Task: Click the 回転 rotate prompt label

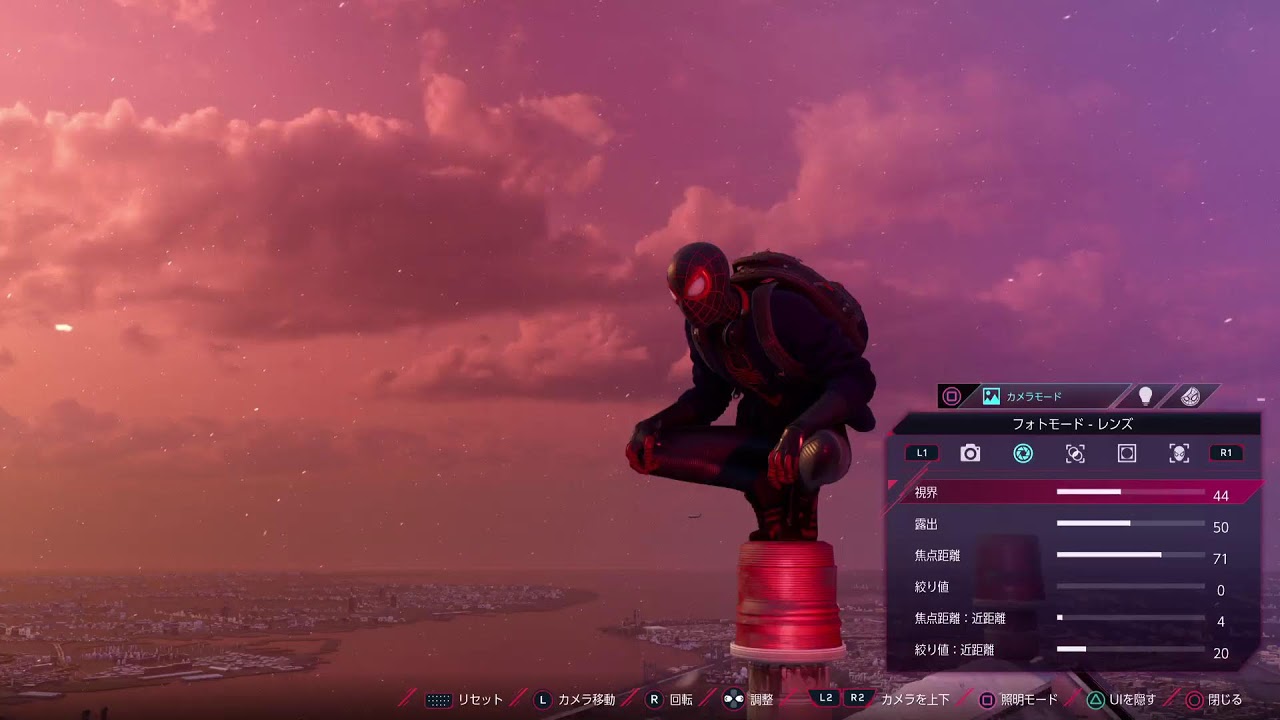Action: pos(681,700)
